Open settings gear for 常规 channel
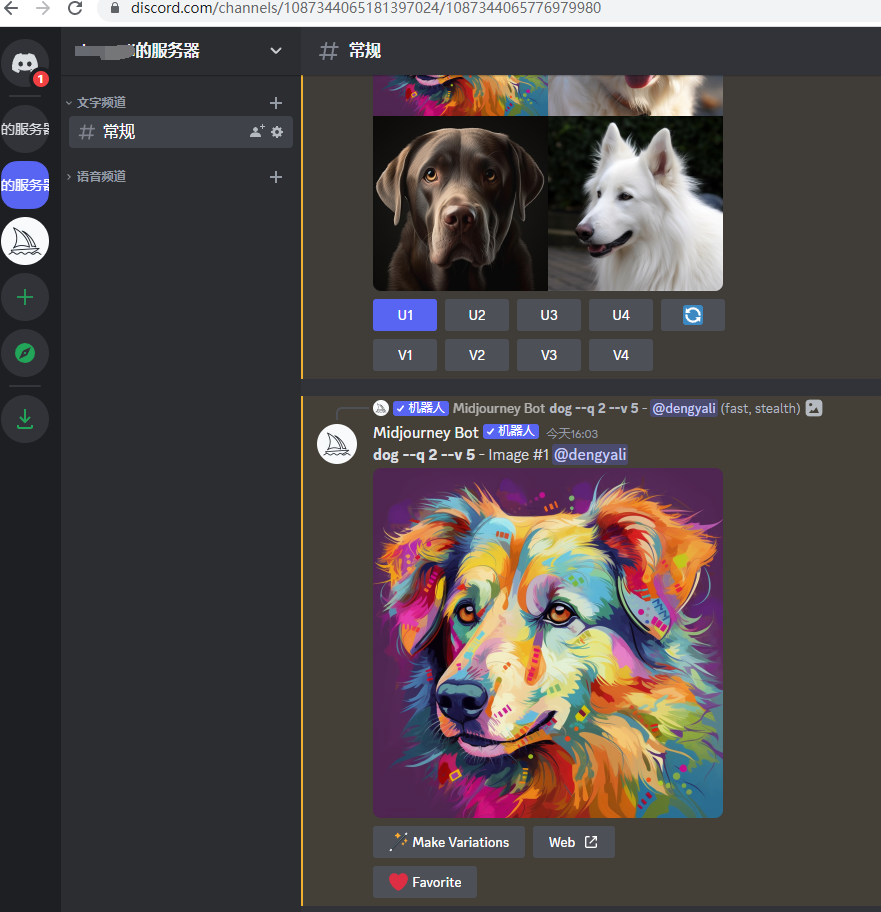Image resolution: width=881 pixels, height=912 pixels. [x=277, y=132]
